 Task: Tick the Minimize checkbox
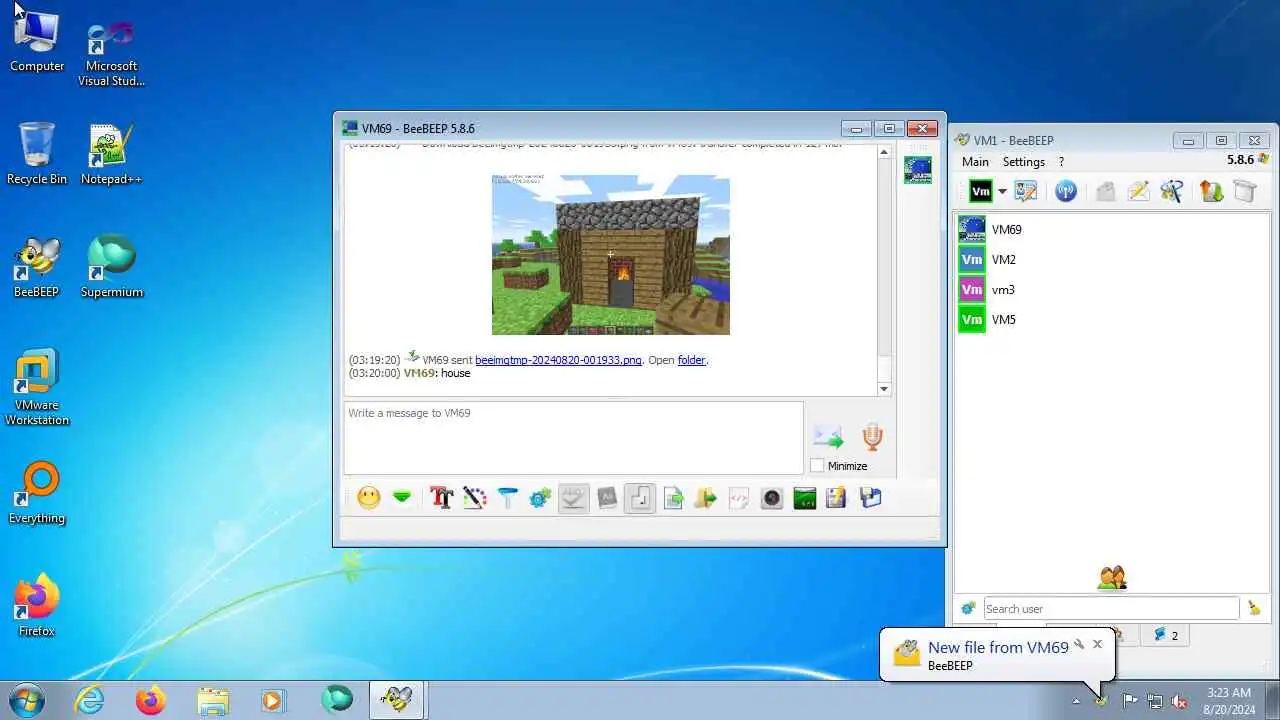[817, 466]
